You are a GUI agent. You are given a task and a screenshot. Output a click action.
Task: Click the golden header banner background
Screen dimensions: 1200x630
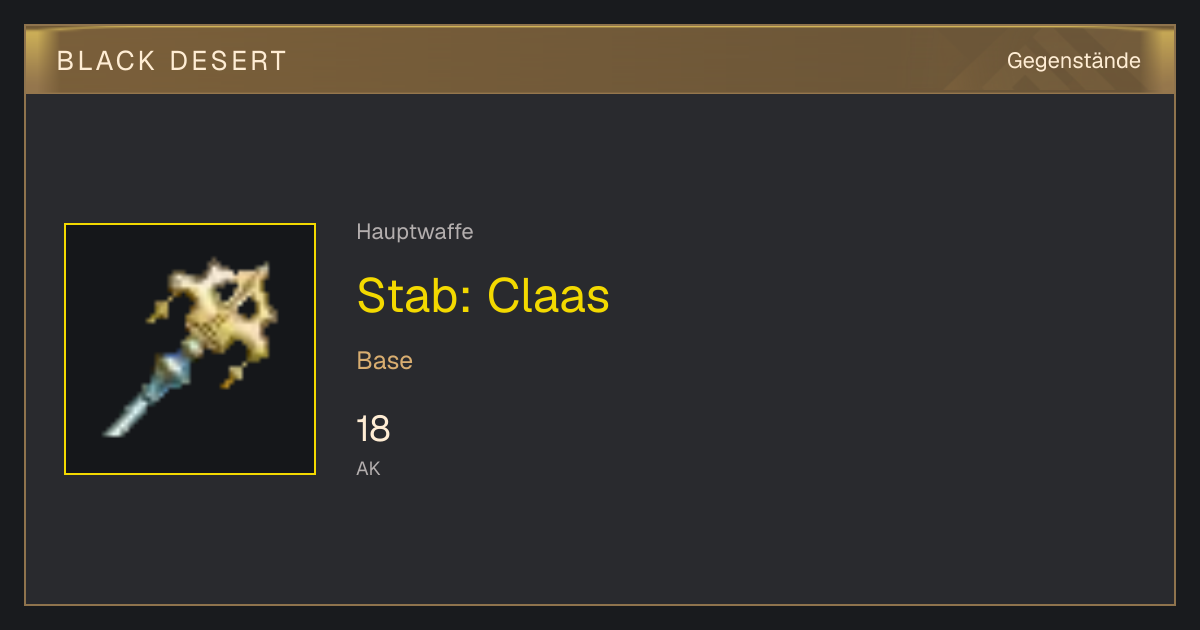coord(600,60)
